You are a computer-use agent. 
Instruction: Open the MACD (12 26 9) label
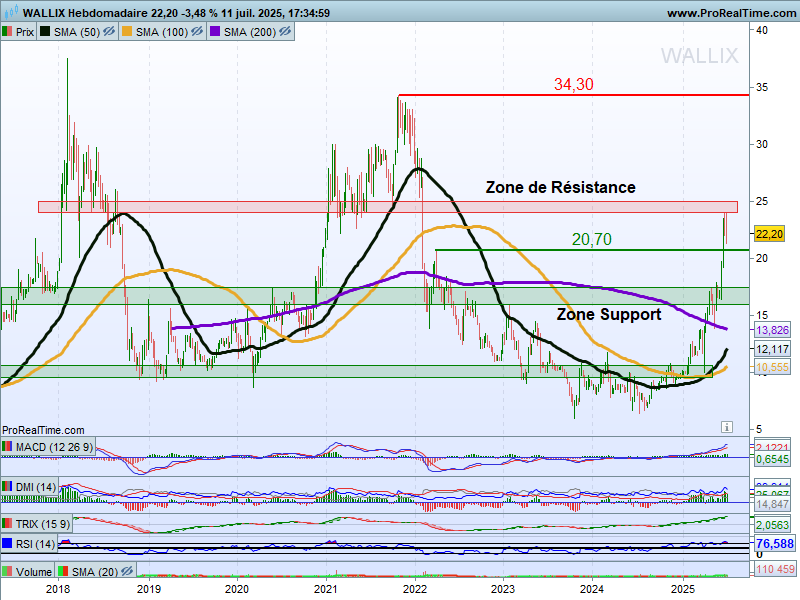54,447
